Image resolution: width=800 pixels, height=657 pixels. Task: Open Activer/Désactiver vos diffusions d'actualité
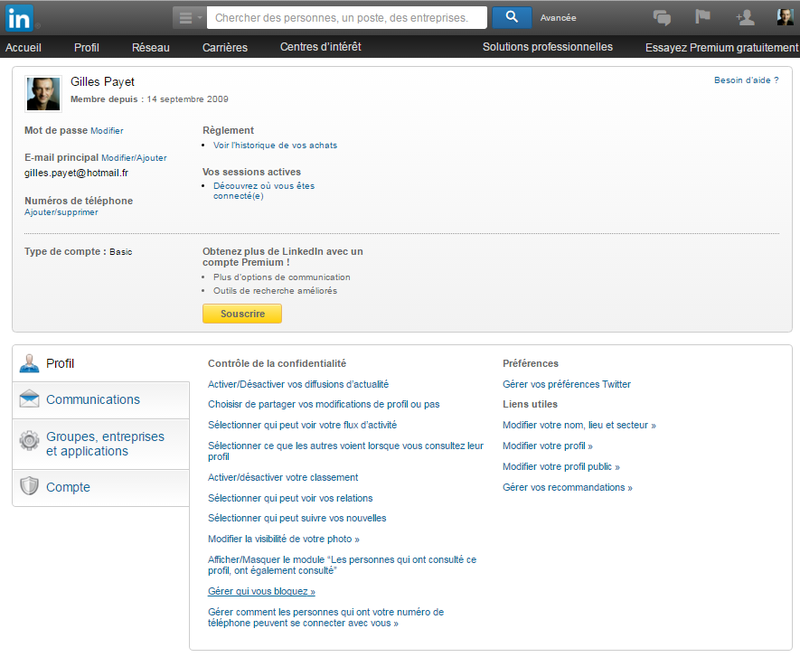298,384
